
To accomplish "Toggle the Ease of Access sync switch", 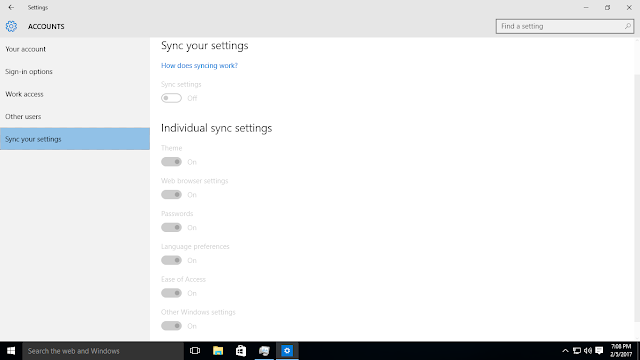I will (171, 293).
